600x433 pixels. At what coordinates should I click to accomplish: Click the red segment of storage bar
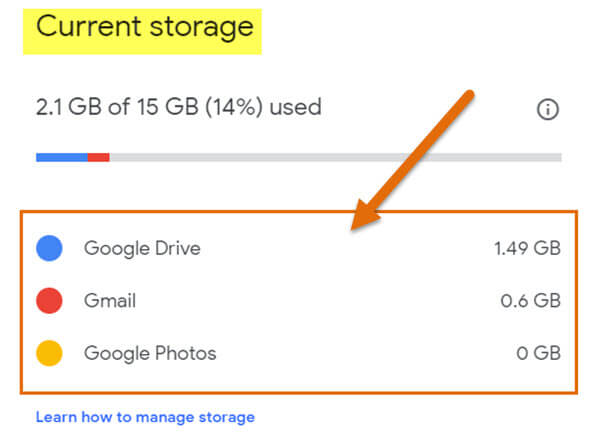[99, 157]
